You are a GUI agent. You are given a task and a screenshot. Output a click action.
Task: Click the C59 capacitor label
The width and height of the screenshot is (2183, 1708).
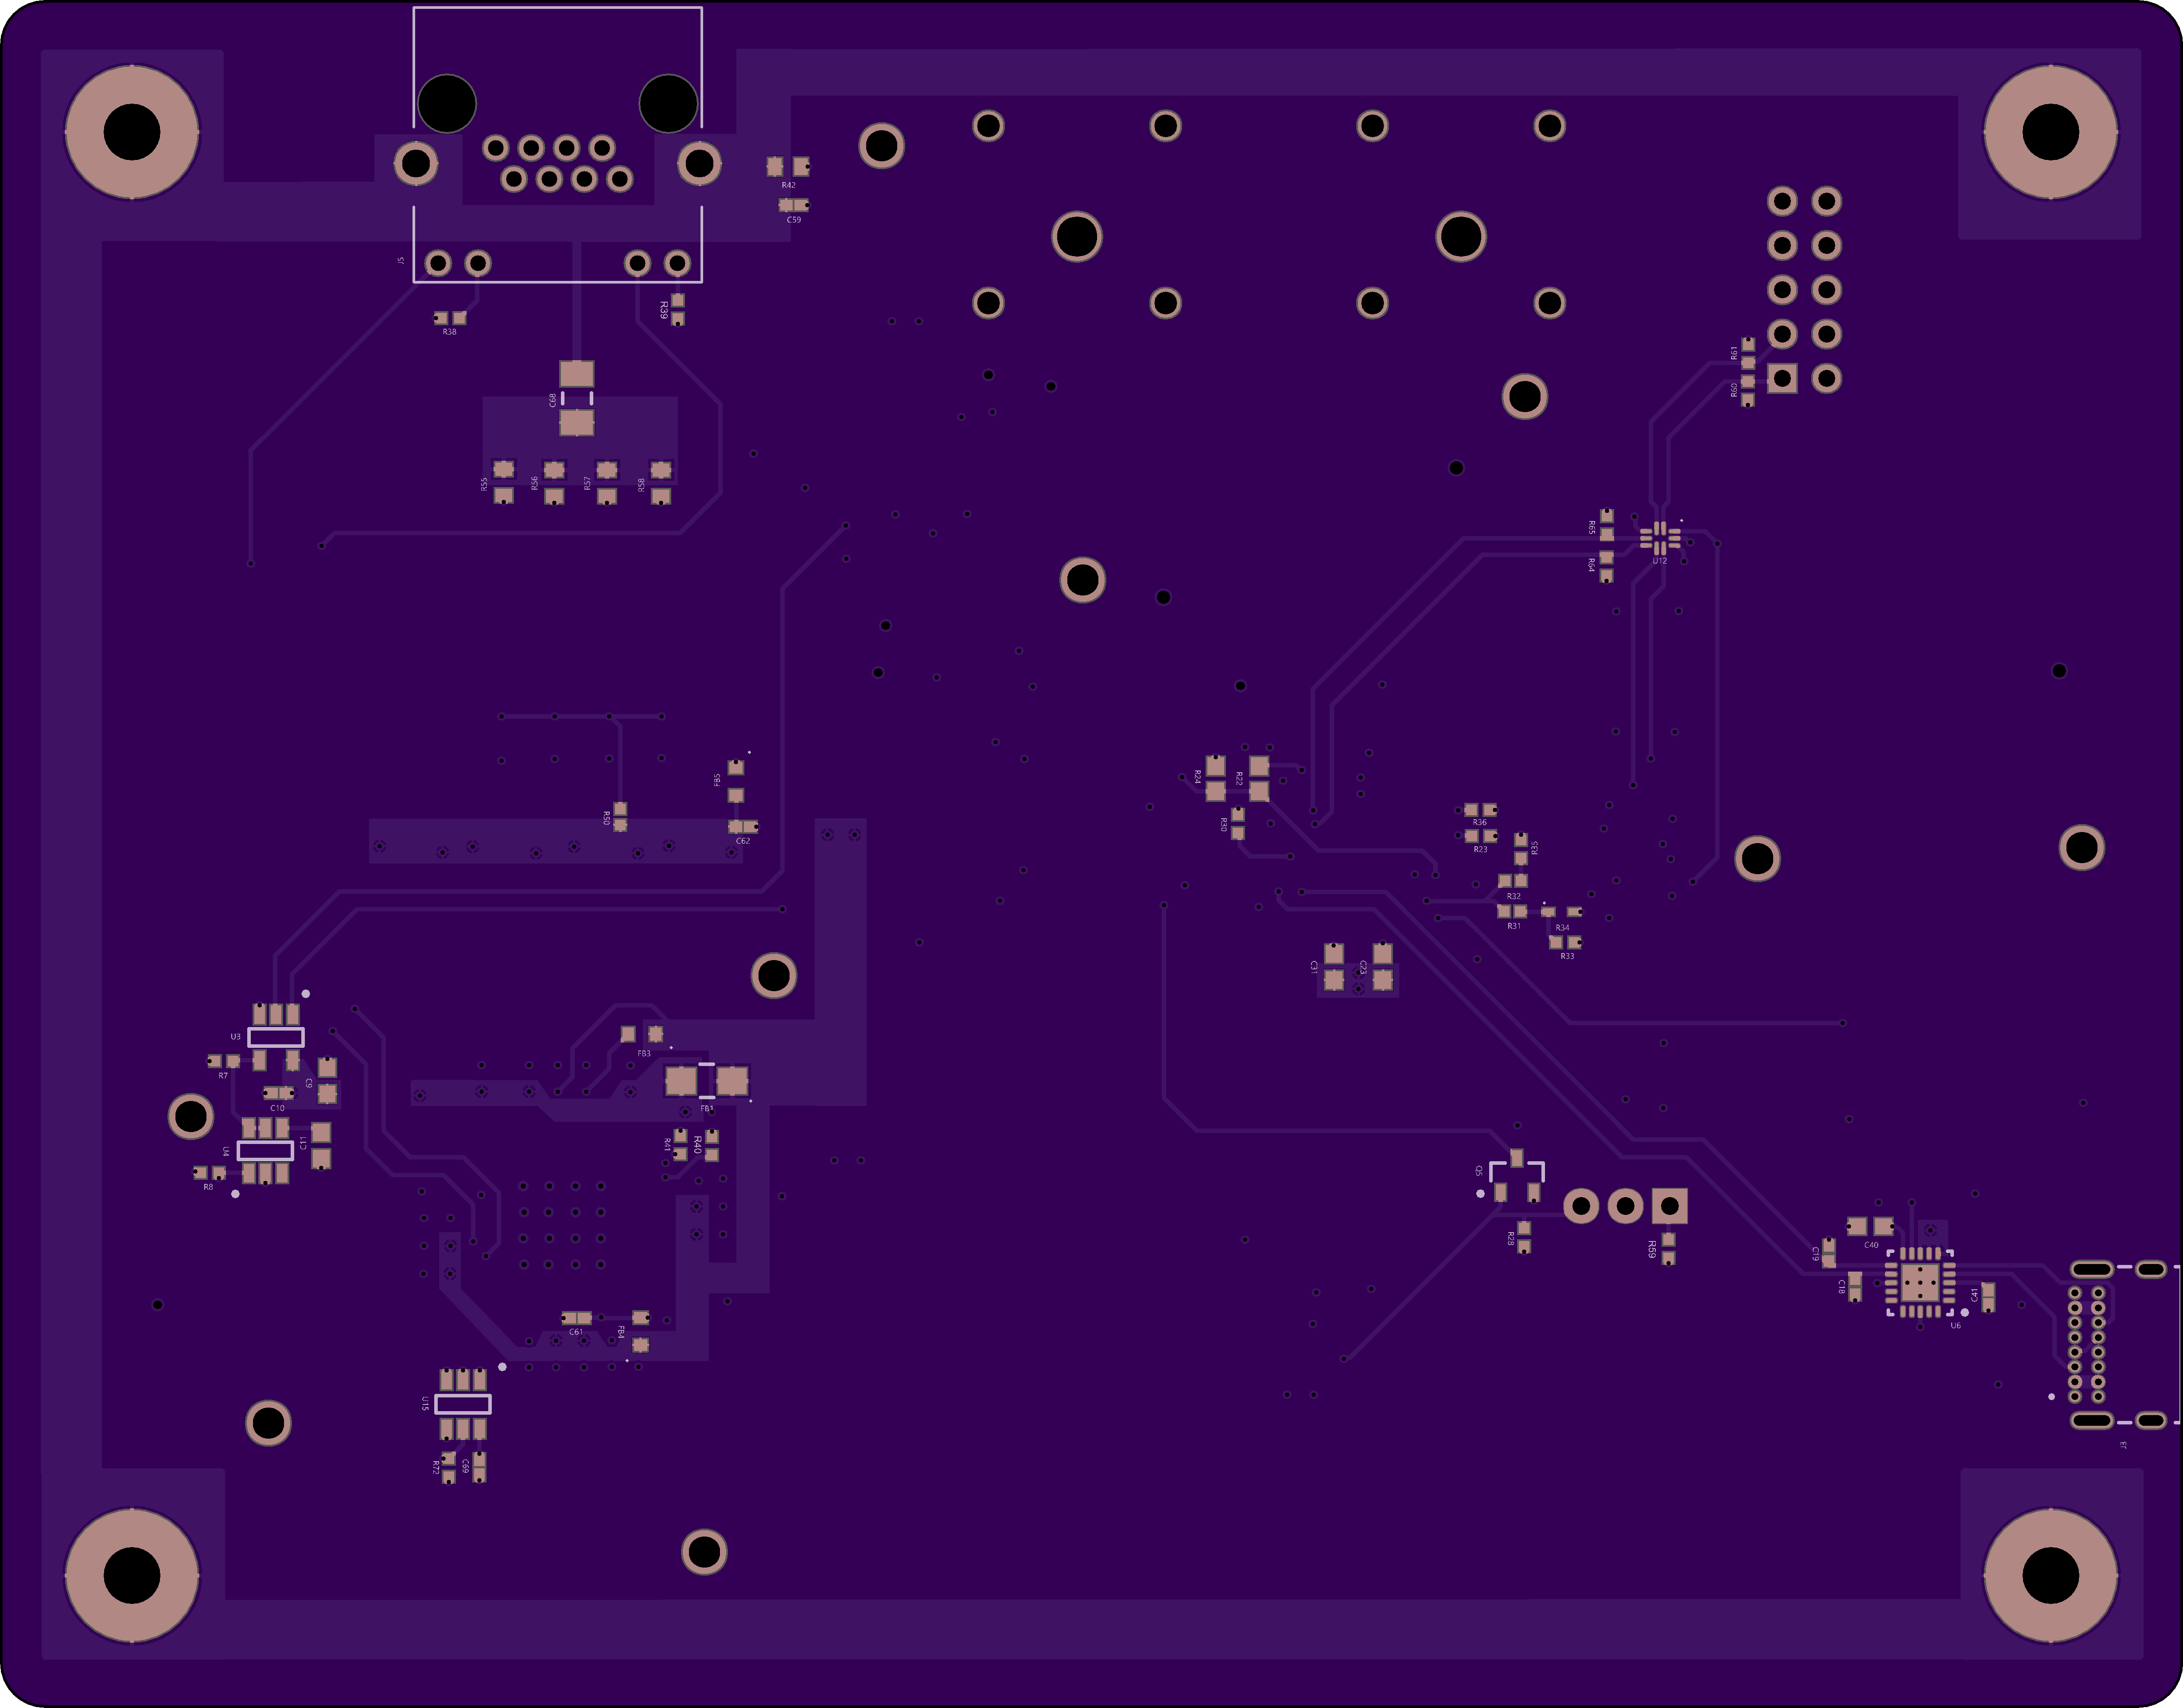[x=794, y=220]
